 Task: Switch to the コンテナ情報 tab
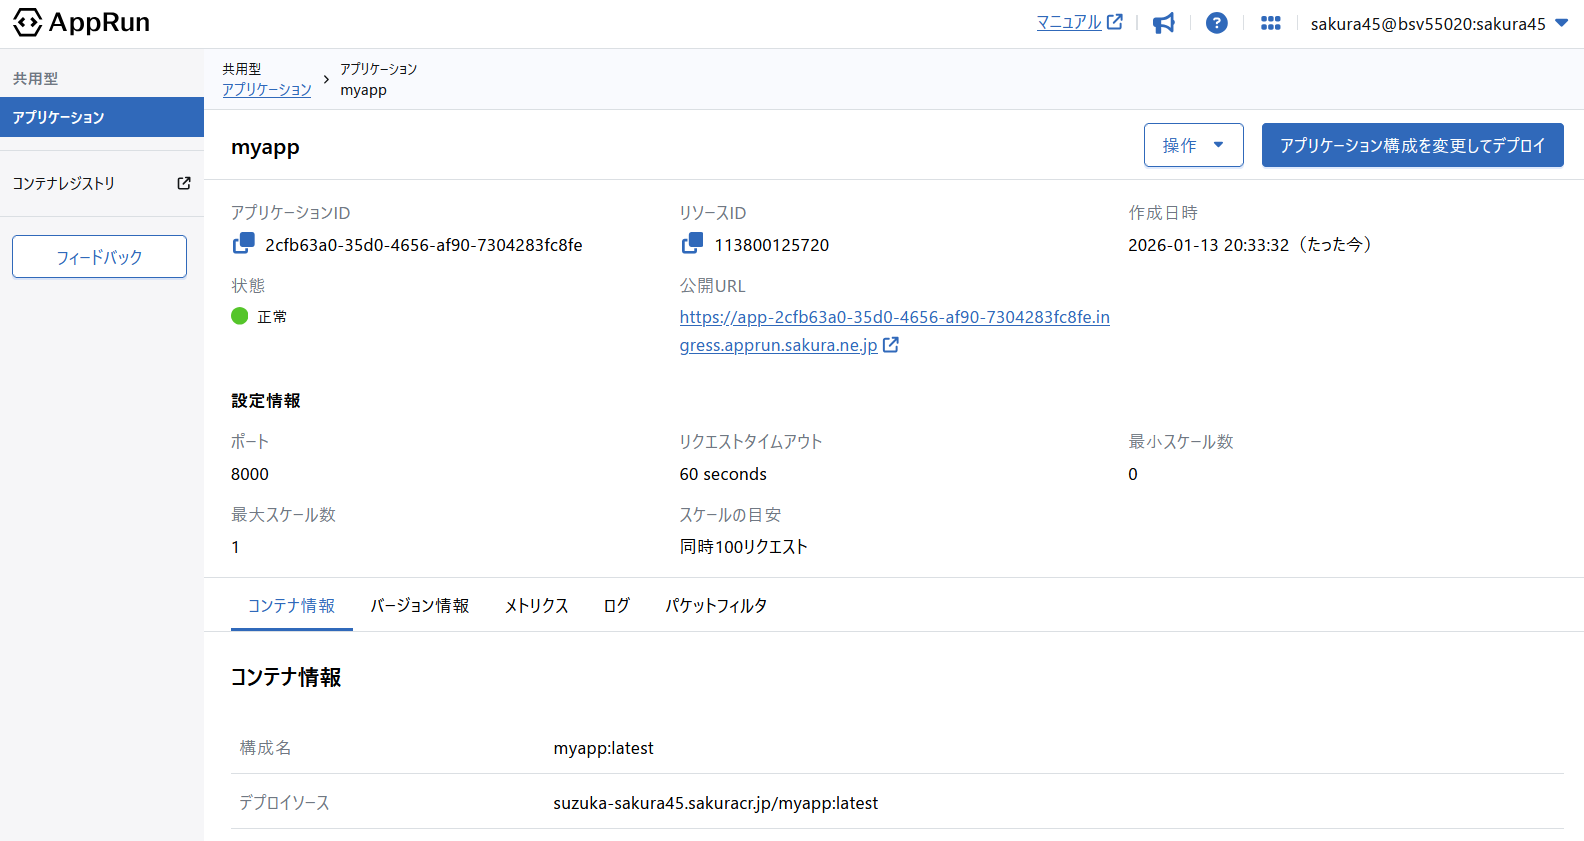click(292, 606)
